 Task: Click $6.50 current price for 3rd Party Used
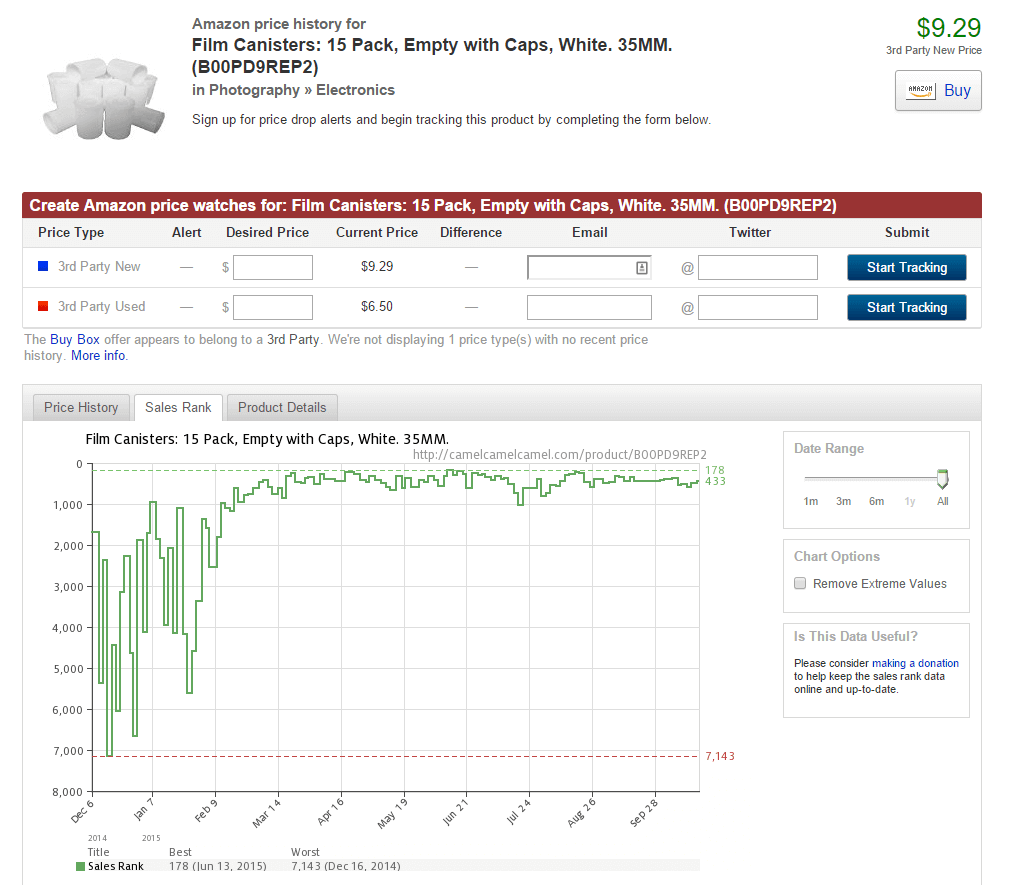point(377,306)
